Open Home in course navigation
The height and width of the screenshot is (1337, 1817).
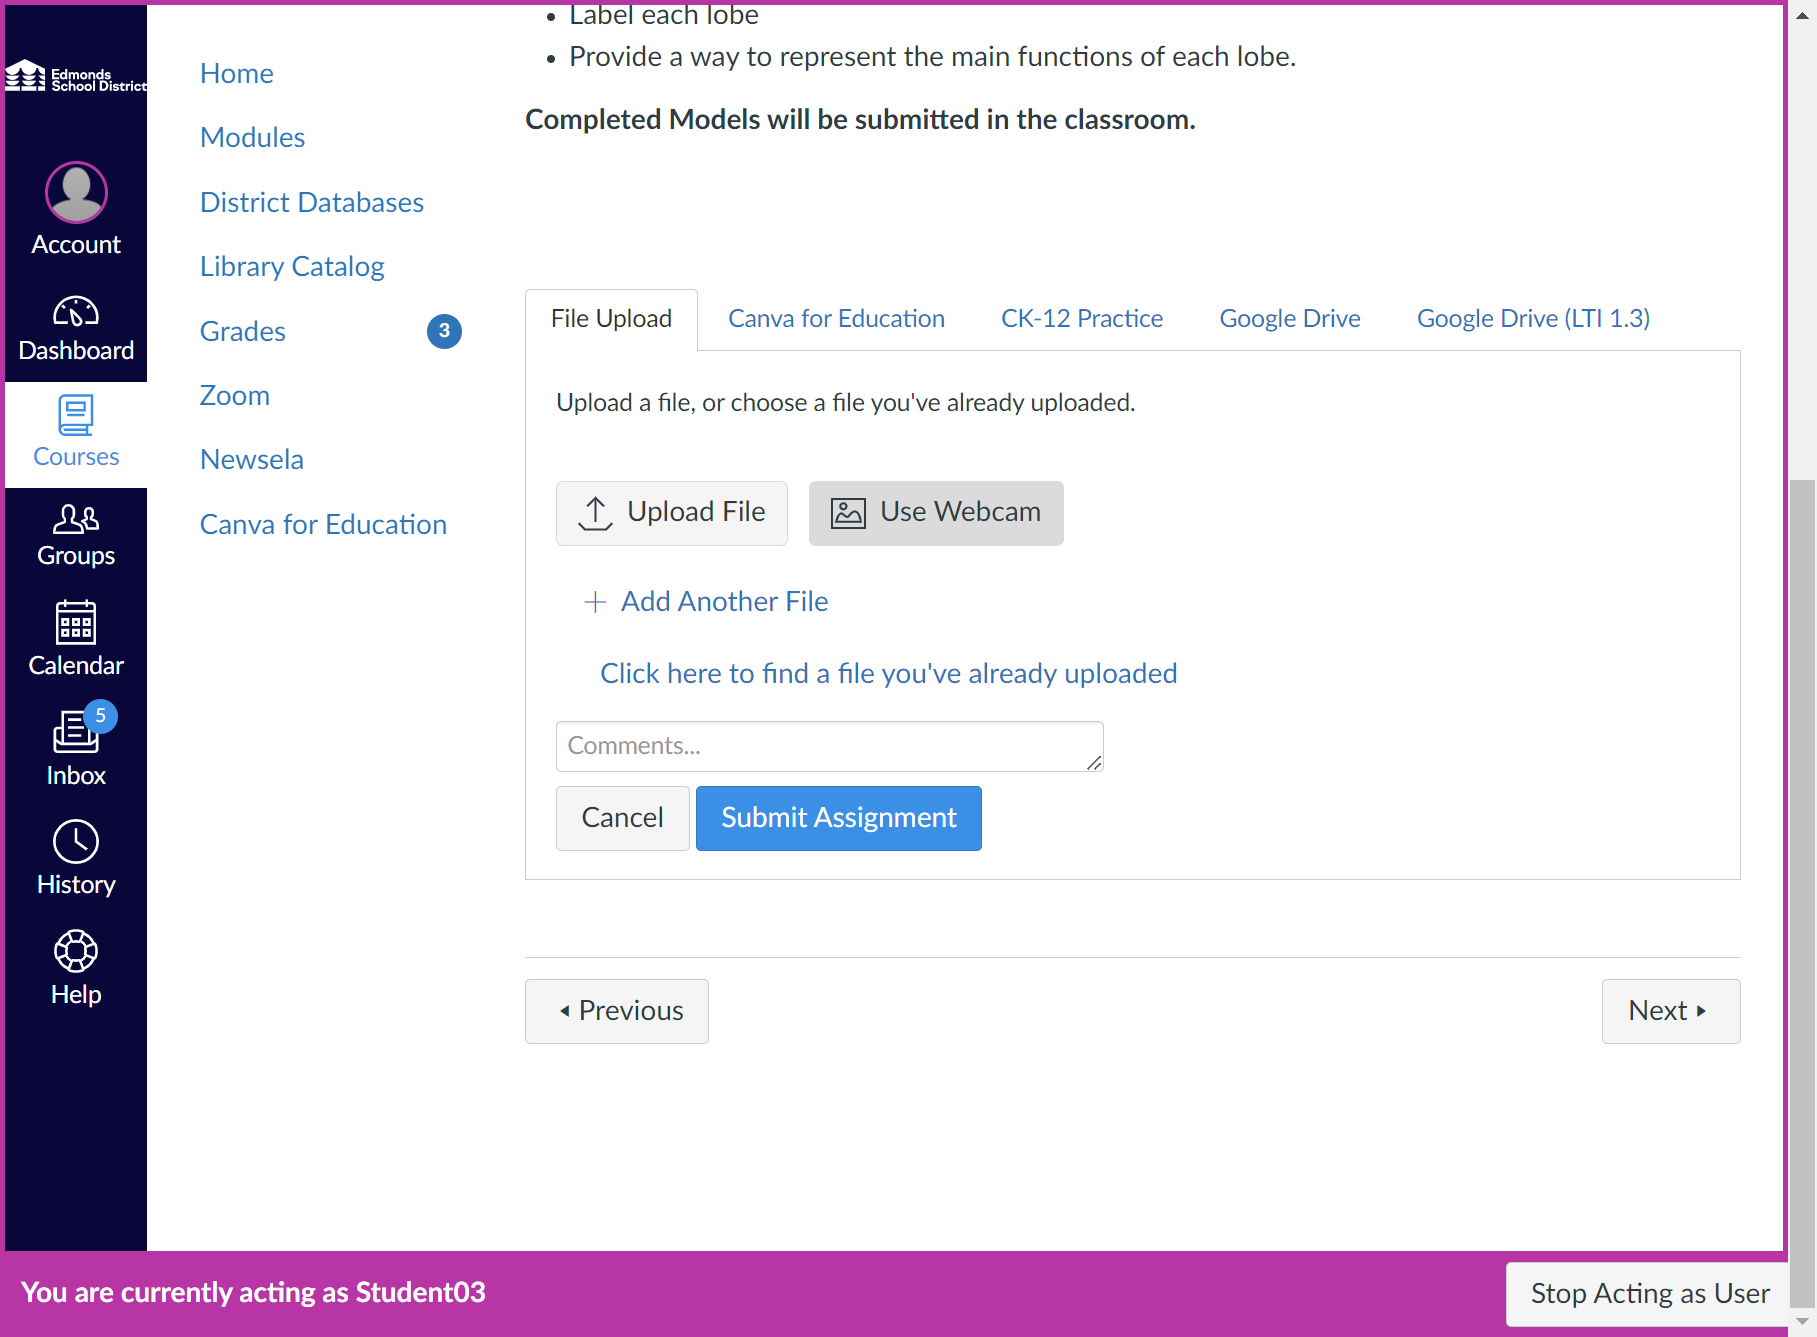pos(237,73)
